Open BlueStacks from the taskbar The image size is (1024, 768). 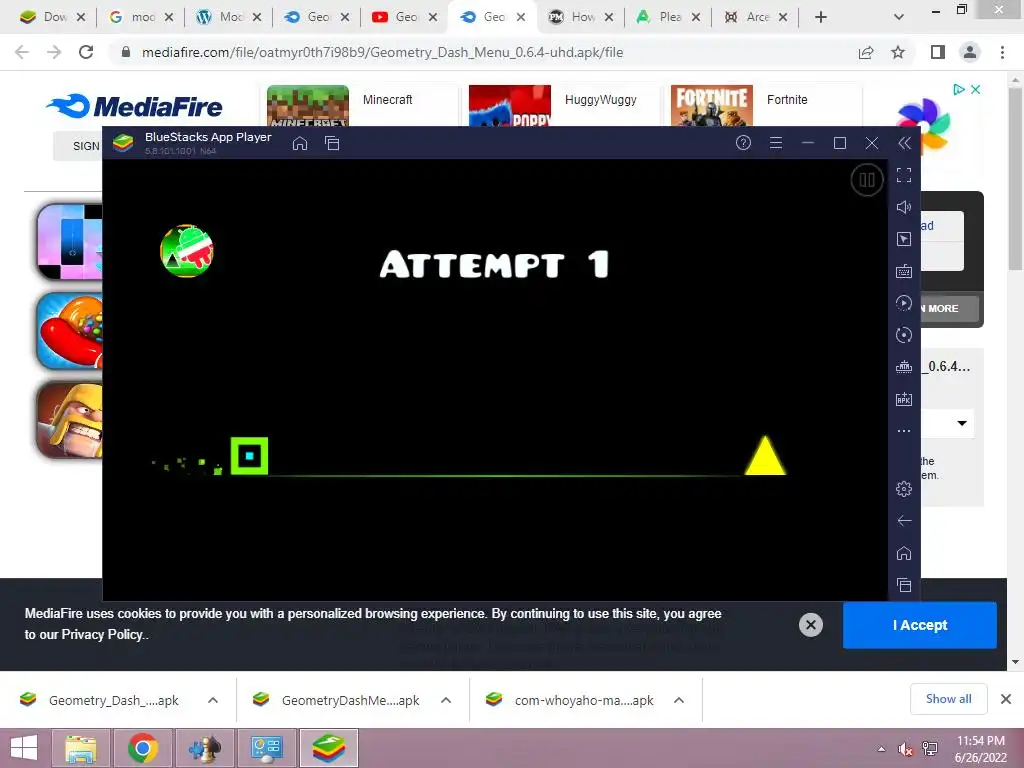[x=328, y=748]
